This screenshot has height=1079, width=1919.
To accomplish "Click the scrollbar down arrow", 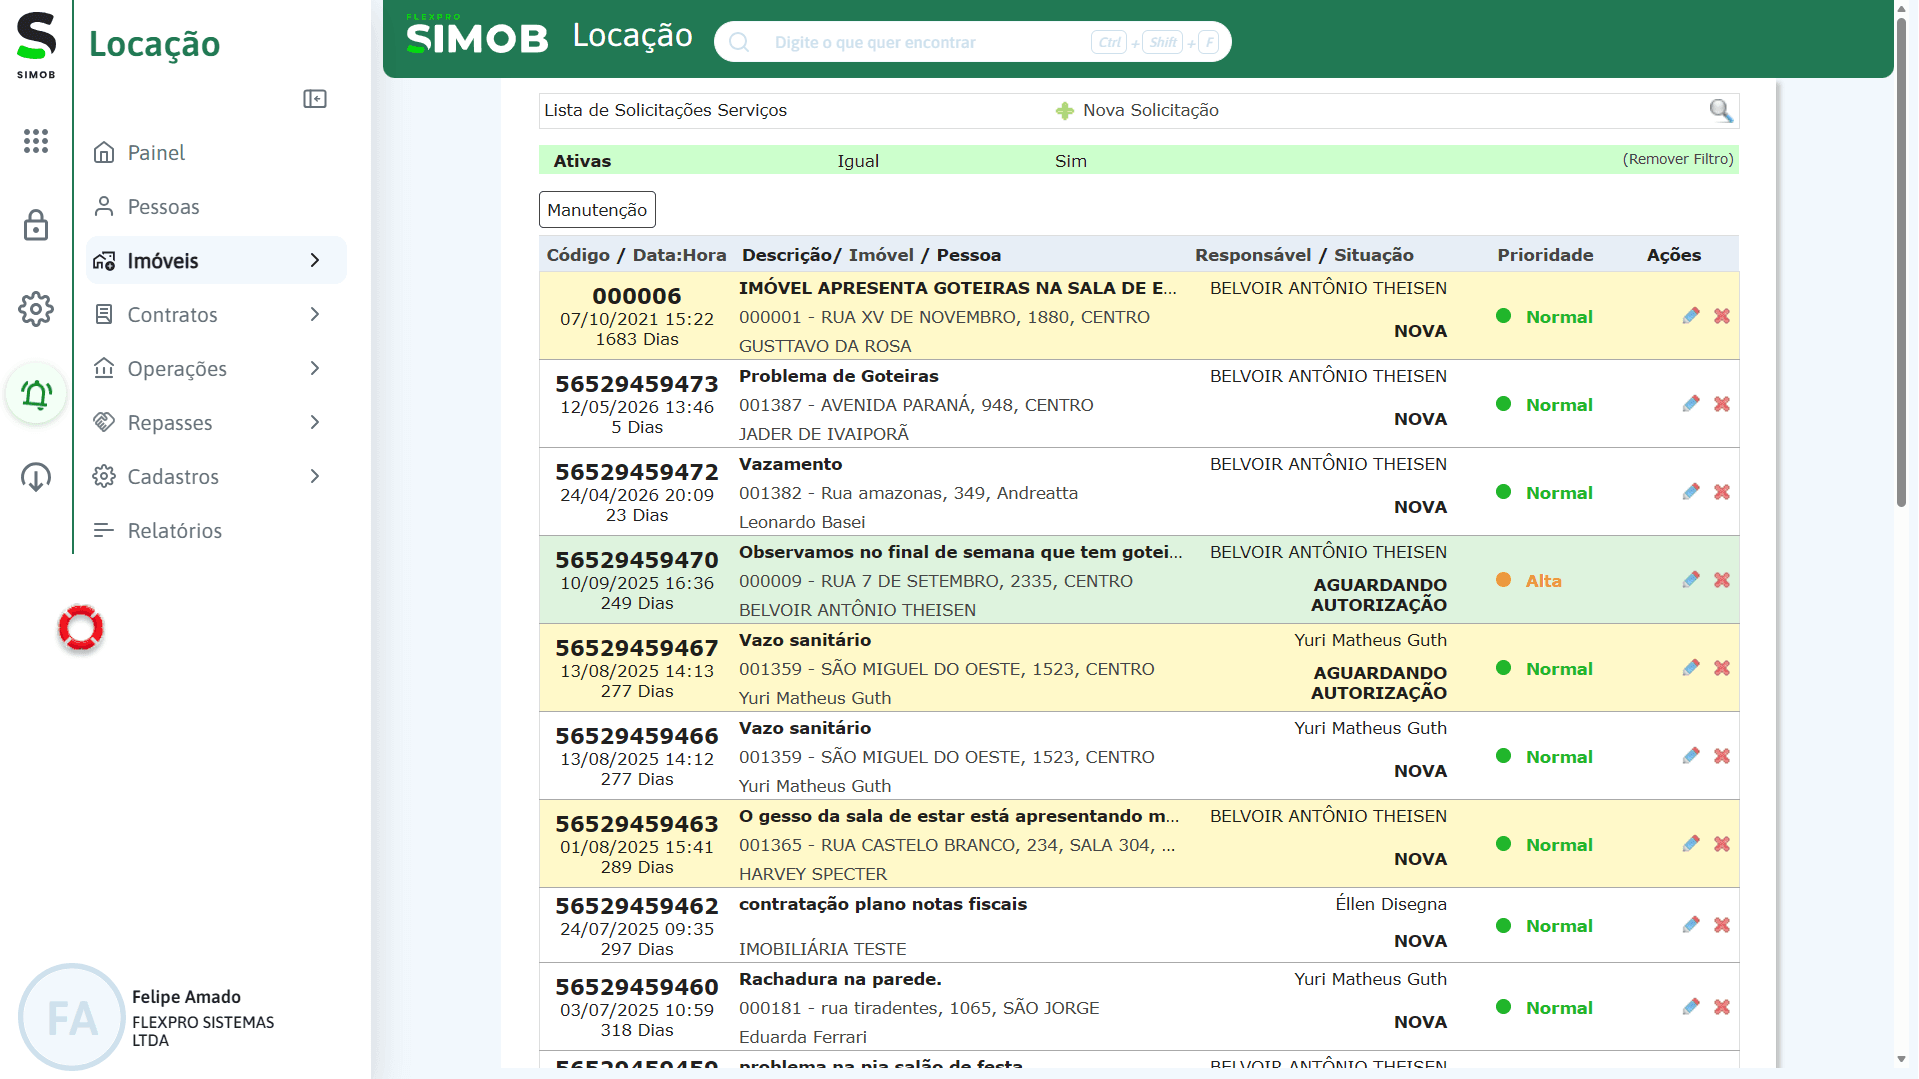I will point(1901,1059).
